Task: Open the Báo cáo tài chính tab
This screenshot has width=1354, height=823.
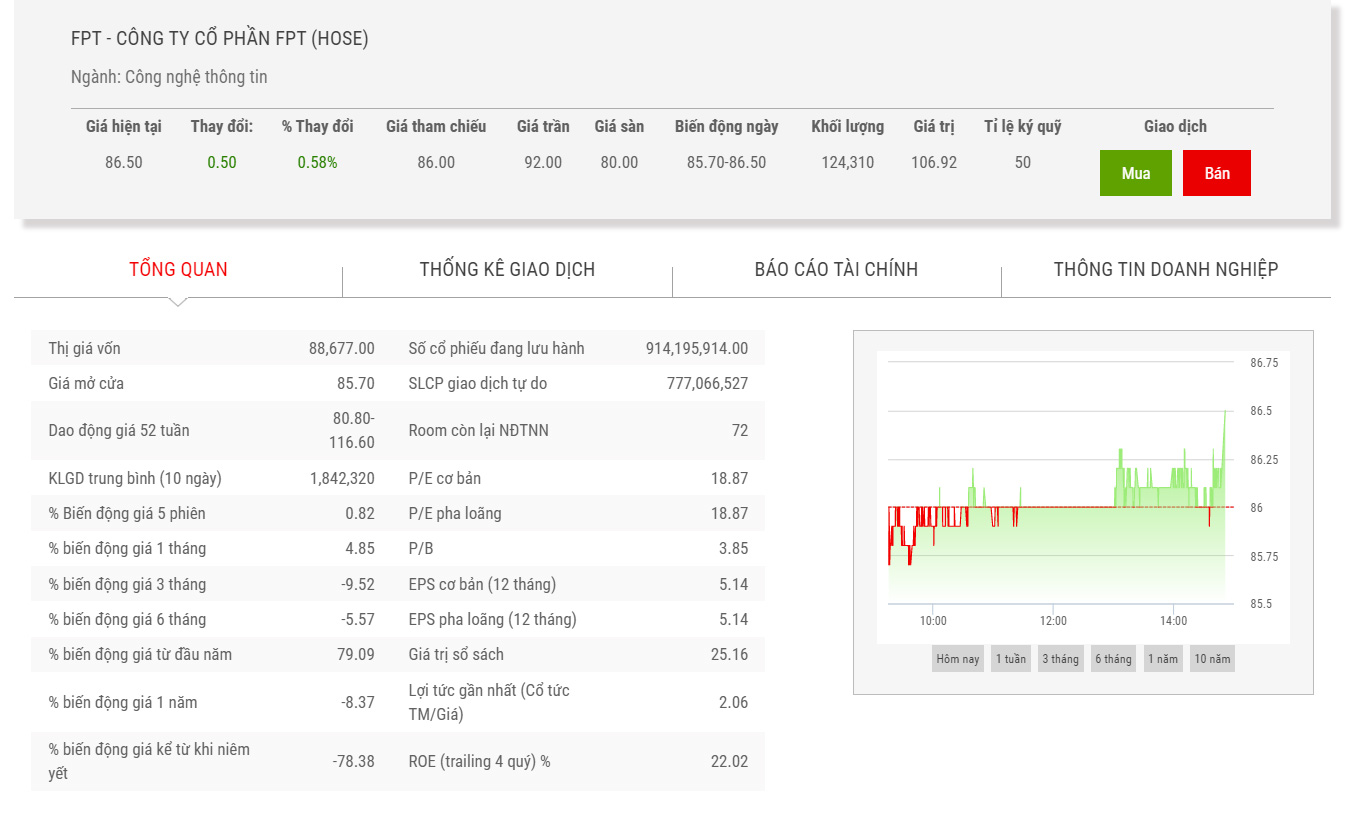Action: click(836, 269)
